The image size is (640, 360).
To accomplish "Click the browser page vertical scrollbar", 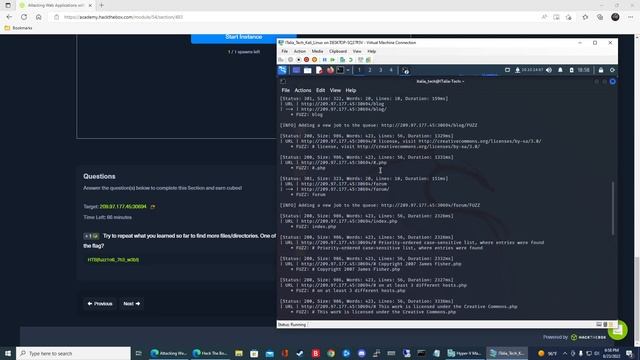I will (637, 300).
